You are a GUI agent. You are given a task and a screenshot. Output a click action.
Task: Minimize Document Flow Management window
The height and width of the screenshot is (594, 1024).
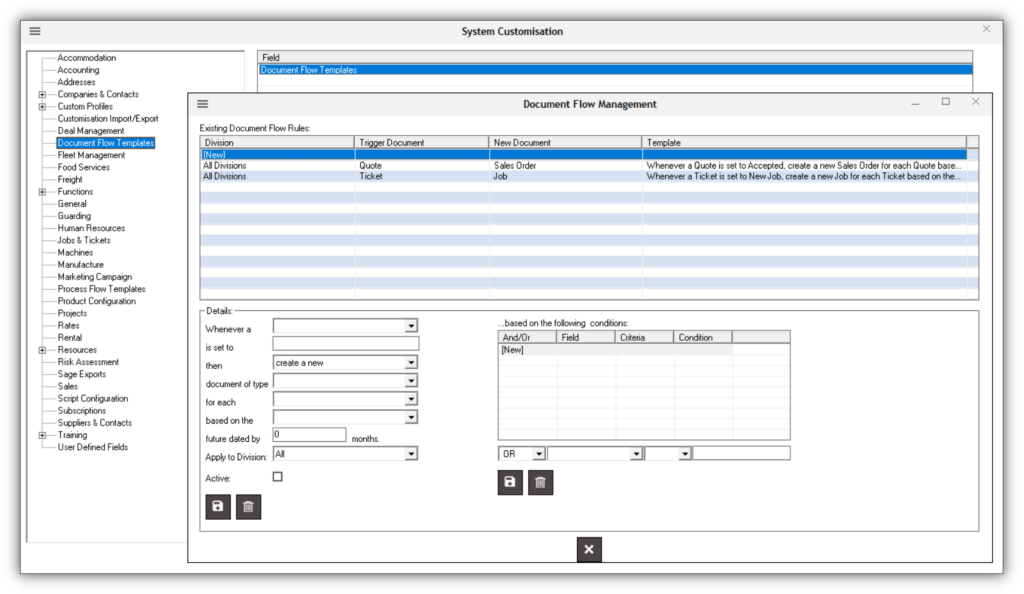coord(916,103)
